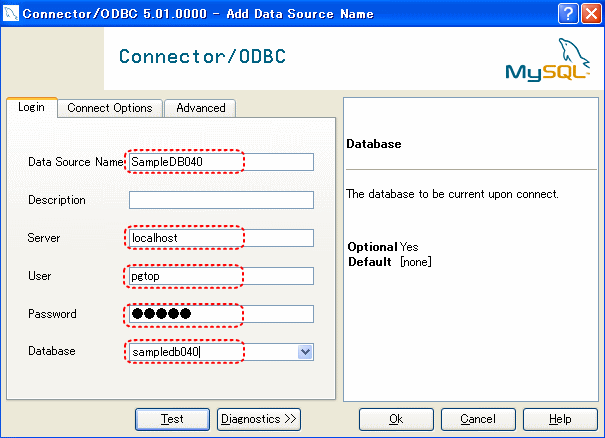Open Help with the Help button

[560, 419]
